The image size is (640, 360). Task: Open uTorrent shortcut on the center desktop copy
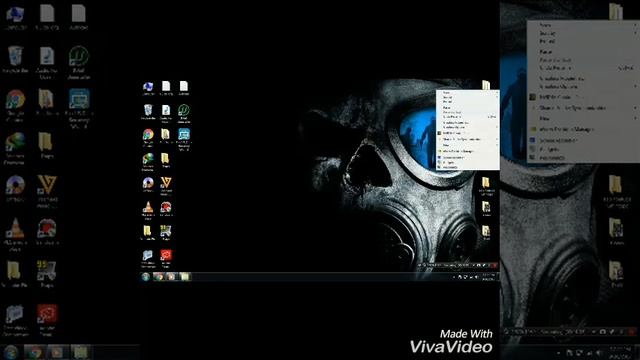pos(184,110)
